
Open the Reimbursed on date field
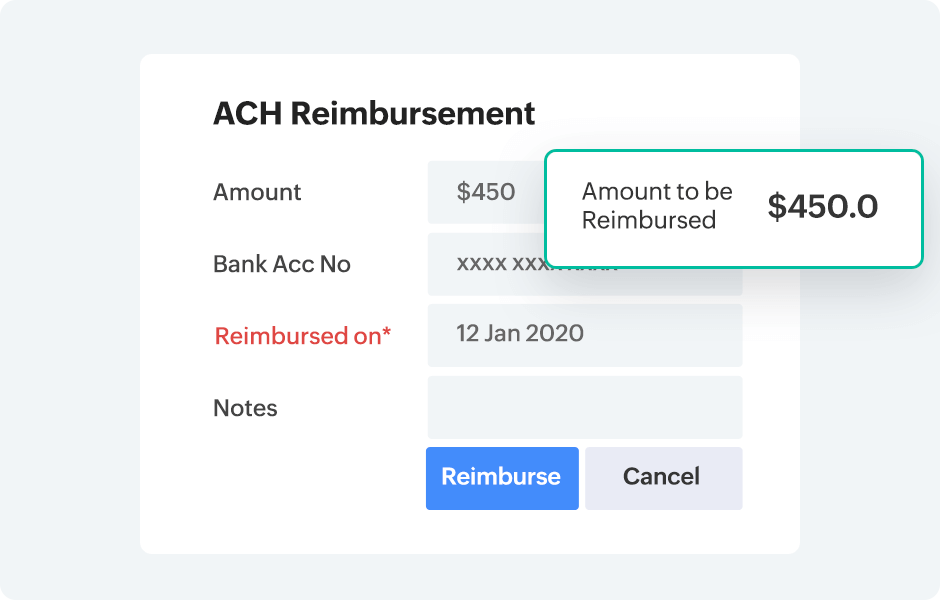pos(584,335)
